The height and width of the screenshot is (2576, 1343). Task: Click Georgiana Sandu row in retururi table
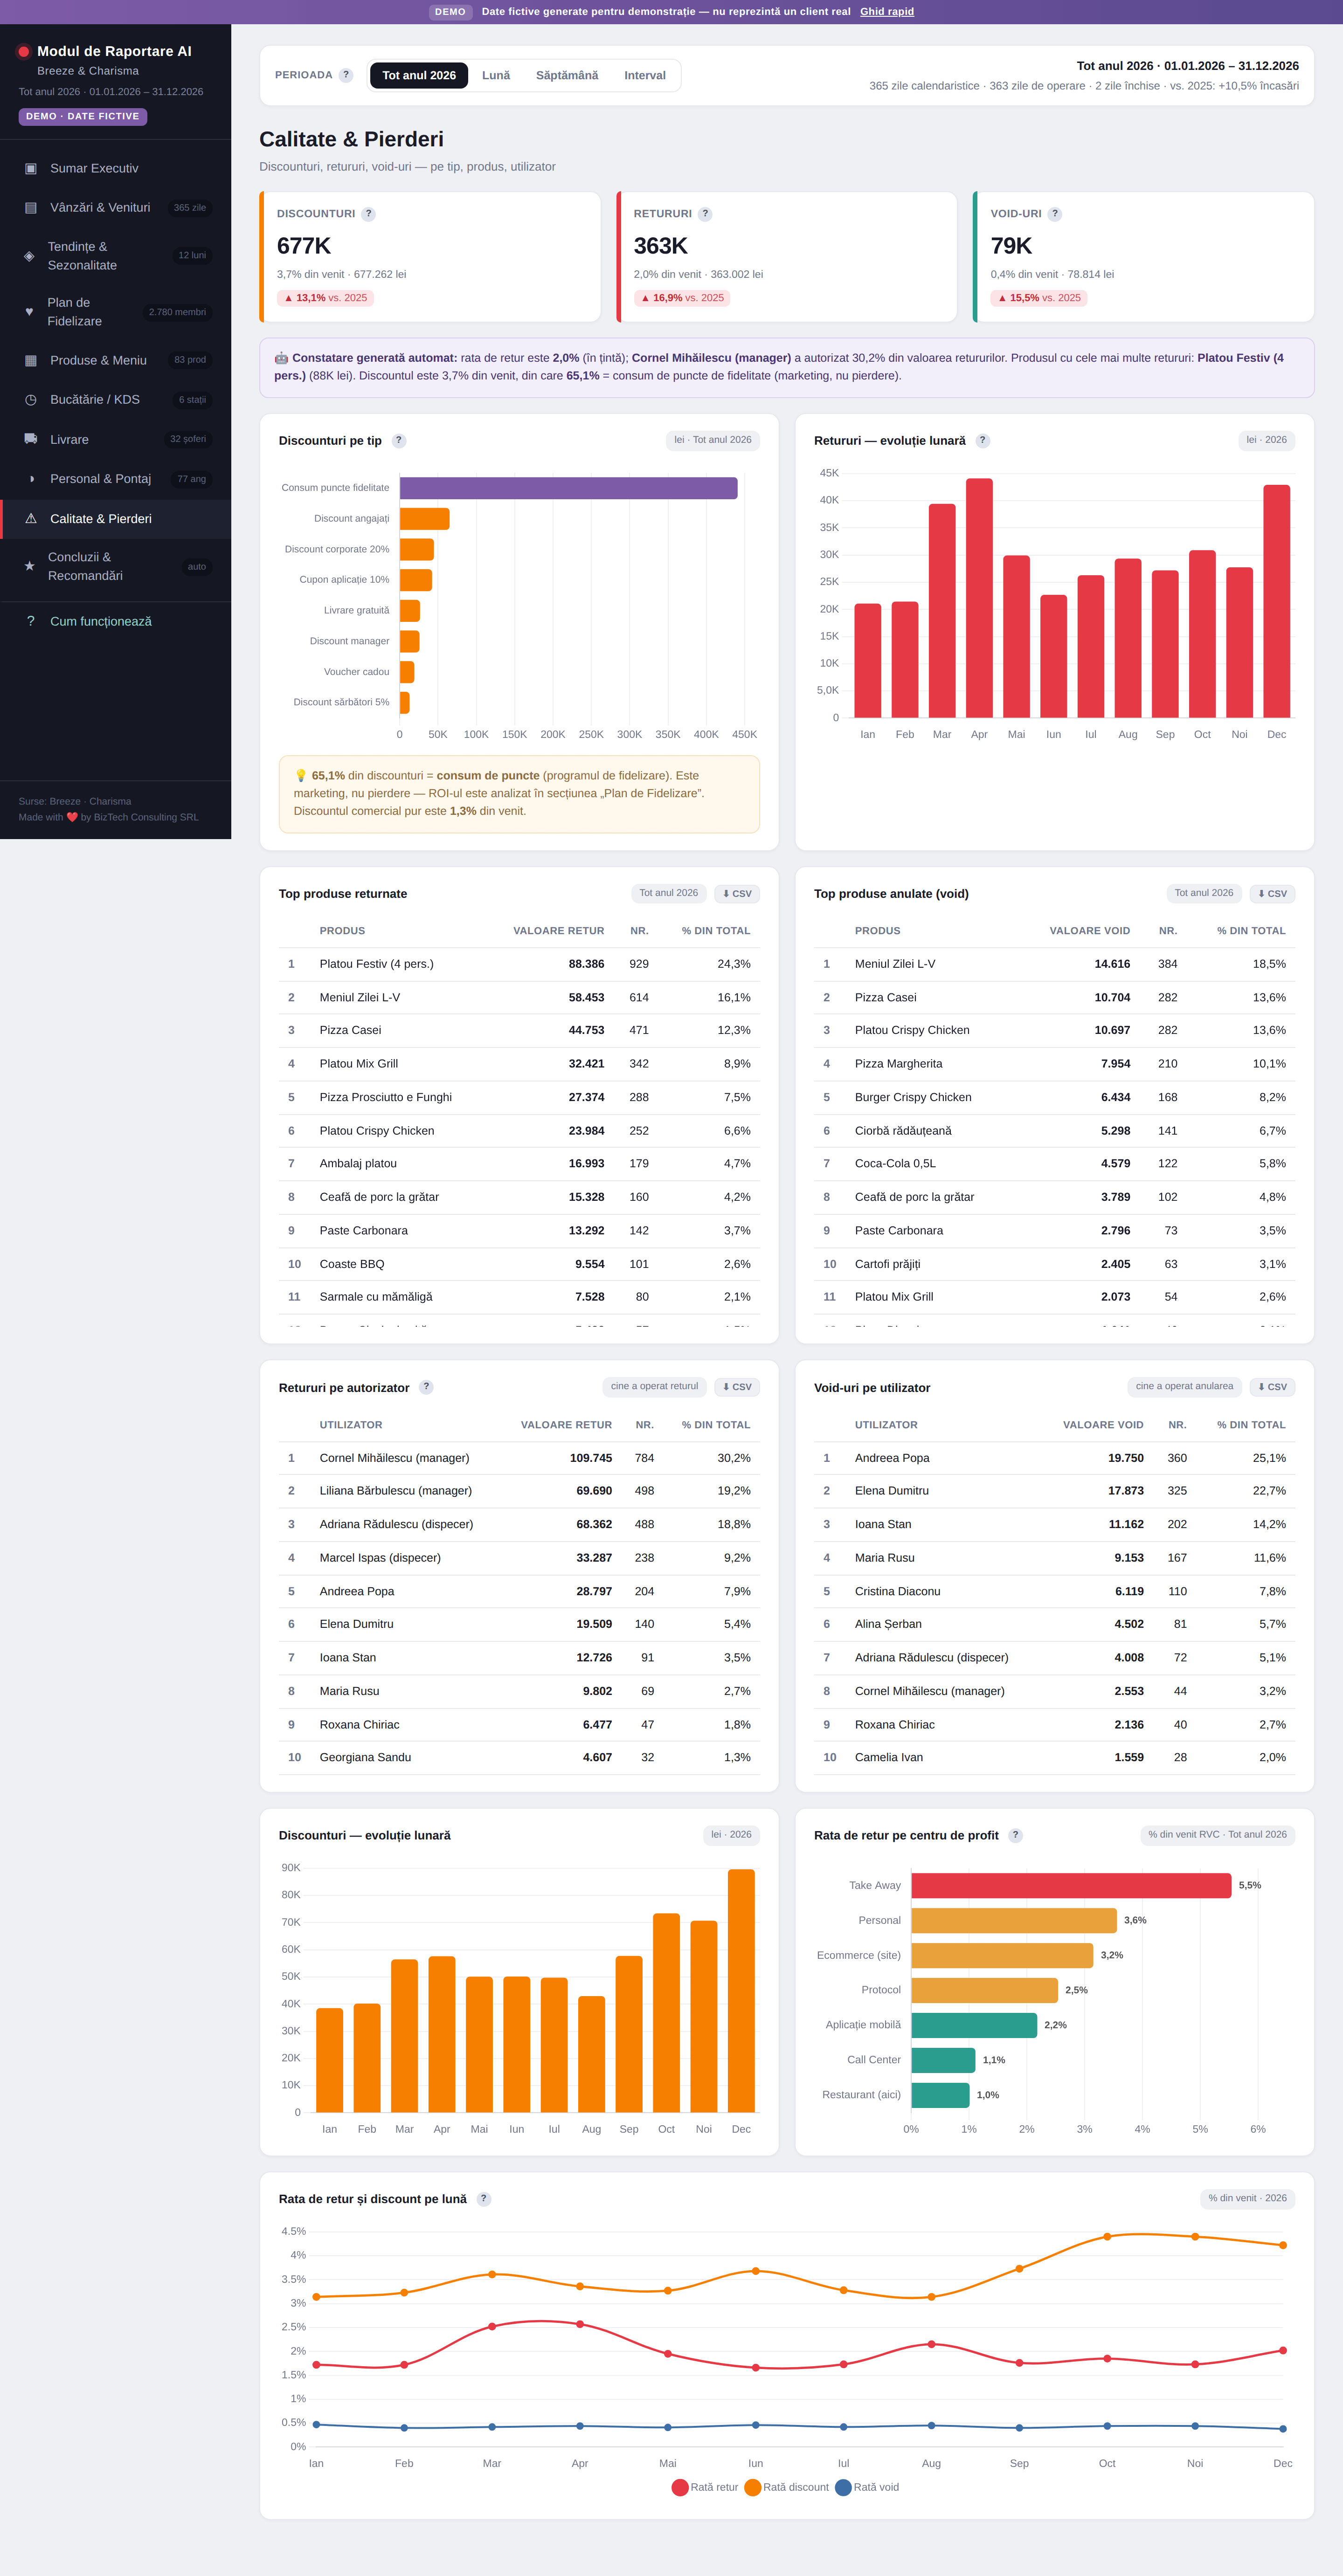pyautogui.click(x=519, y=1757)
